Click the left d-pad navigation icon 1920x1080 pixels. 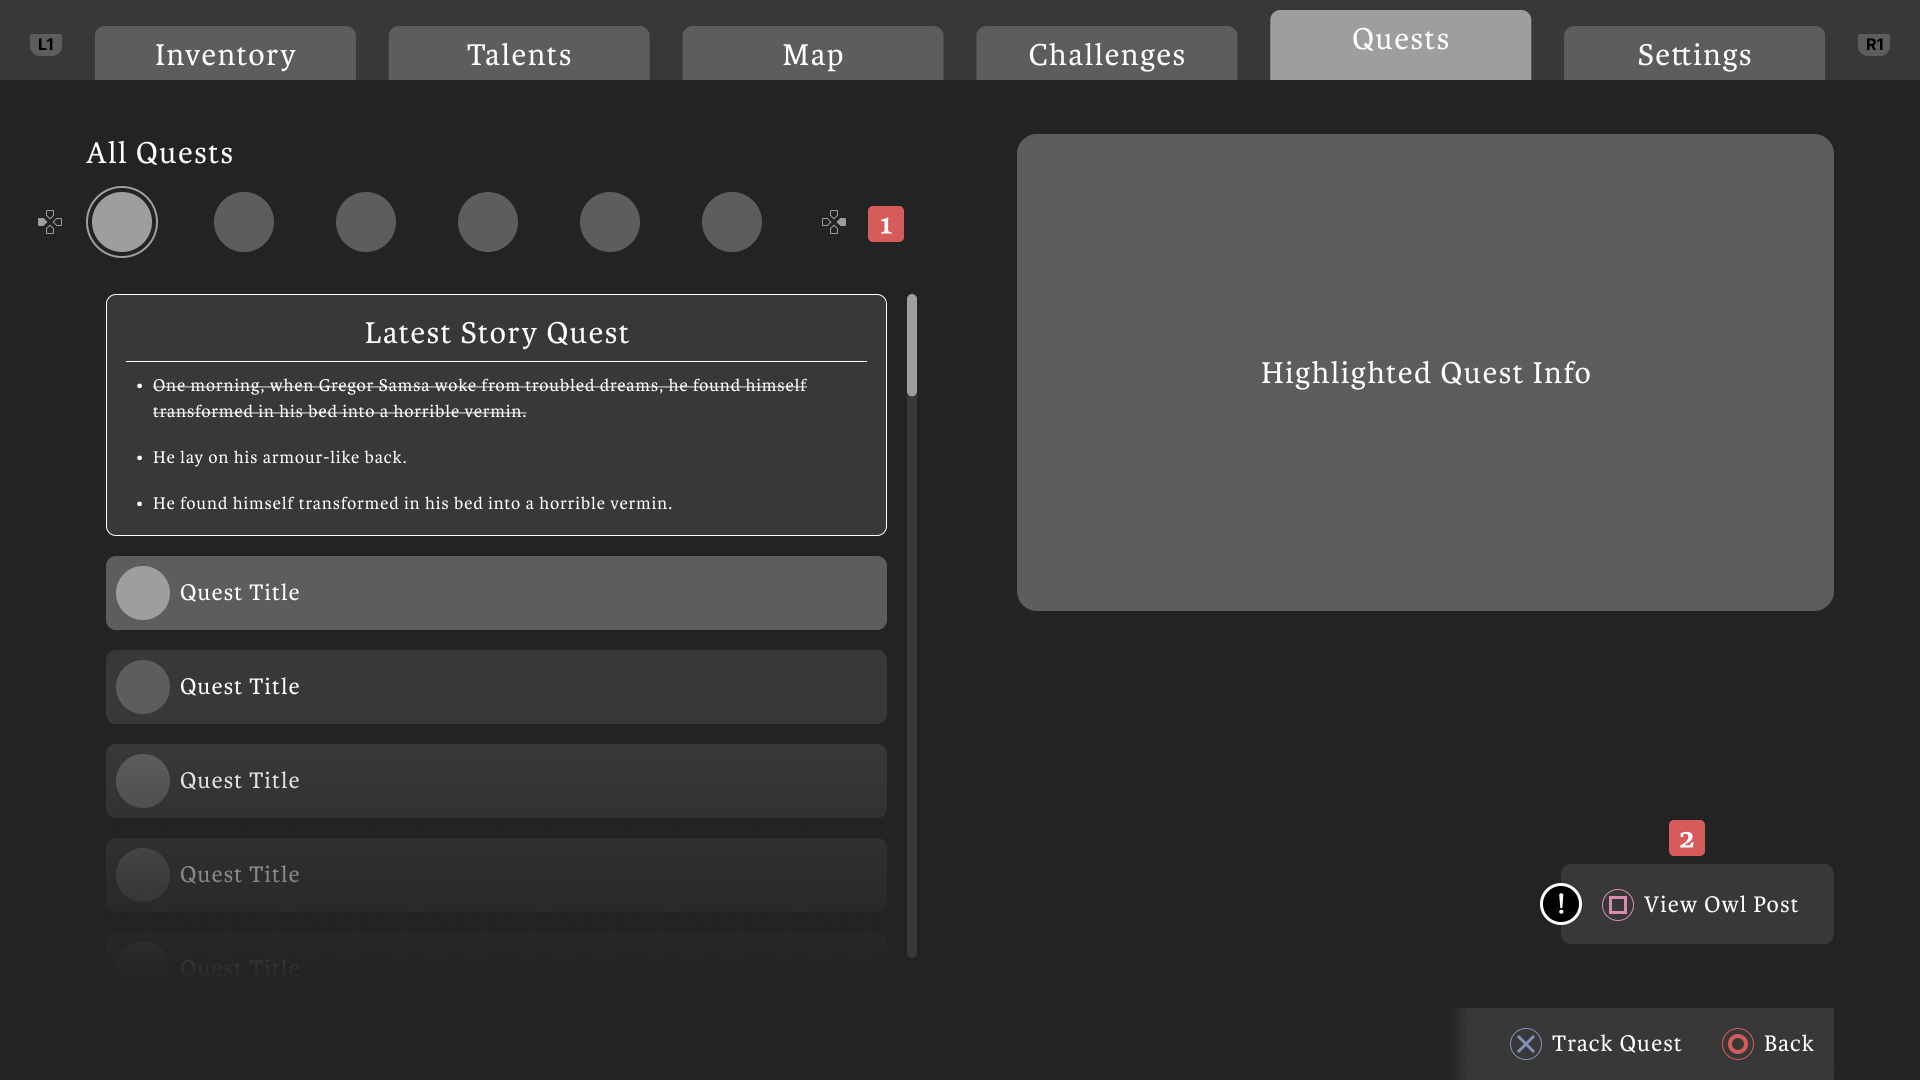pos(50,222)
